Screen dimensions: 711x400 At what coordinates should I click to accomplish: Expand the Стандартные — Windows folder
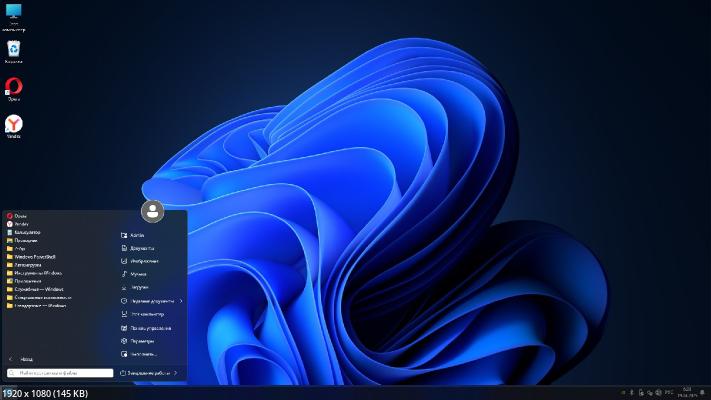(36, 306)
